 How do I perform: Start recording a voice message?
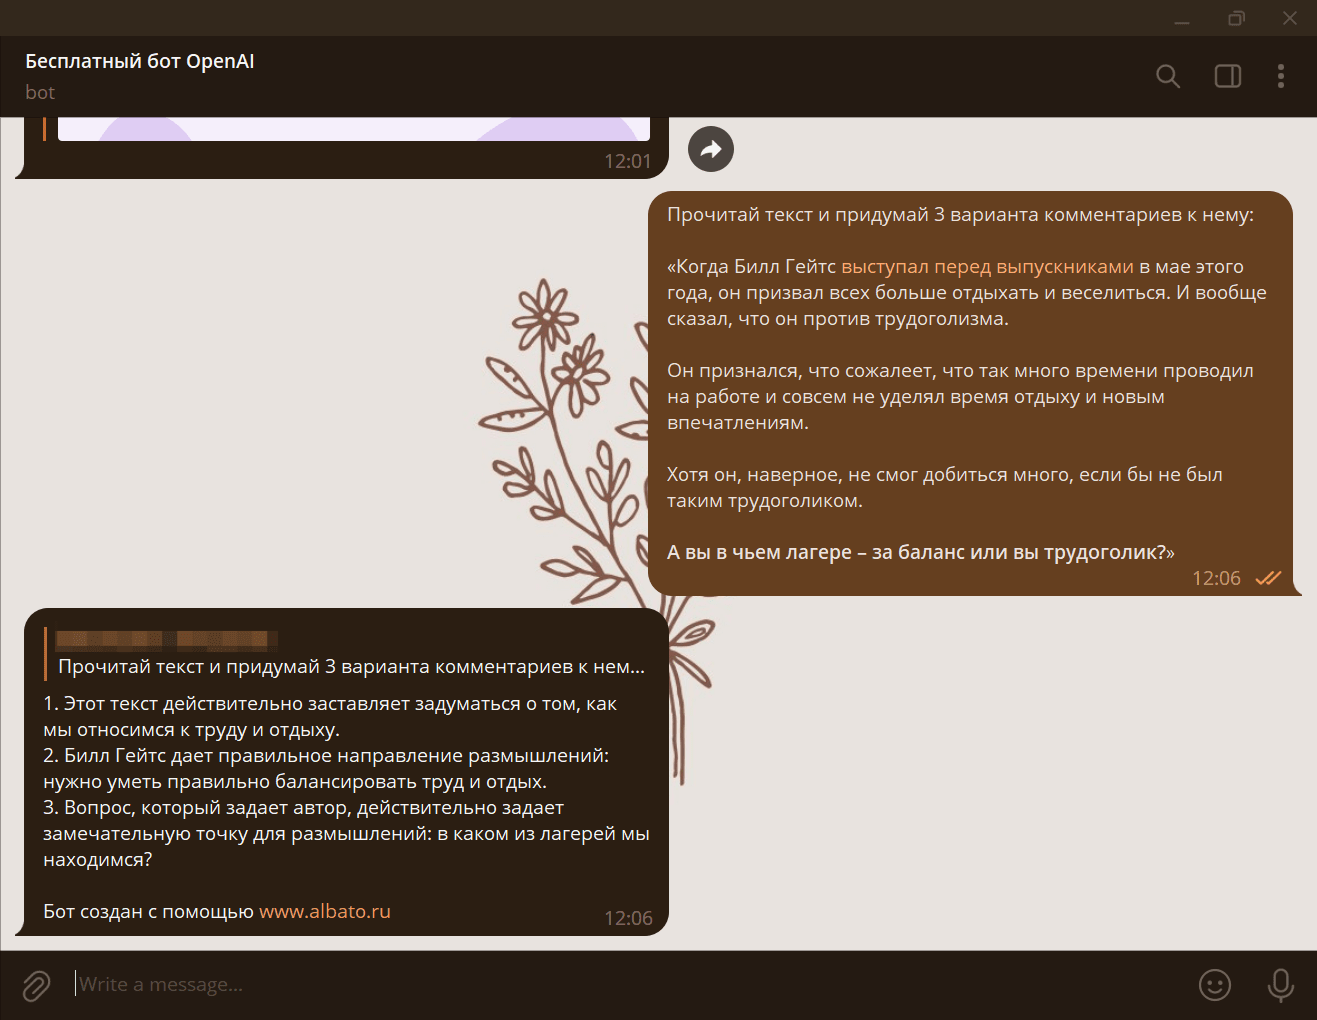(x=1281, y=985)
